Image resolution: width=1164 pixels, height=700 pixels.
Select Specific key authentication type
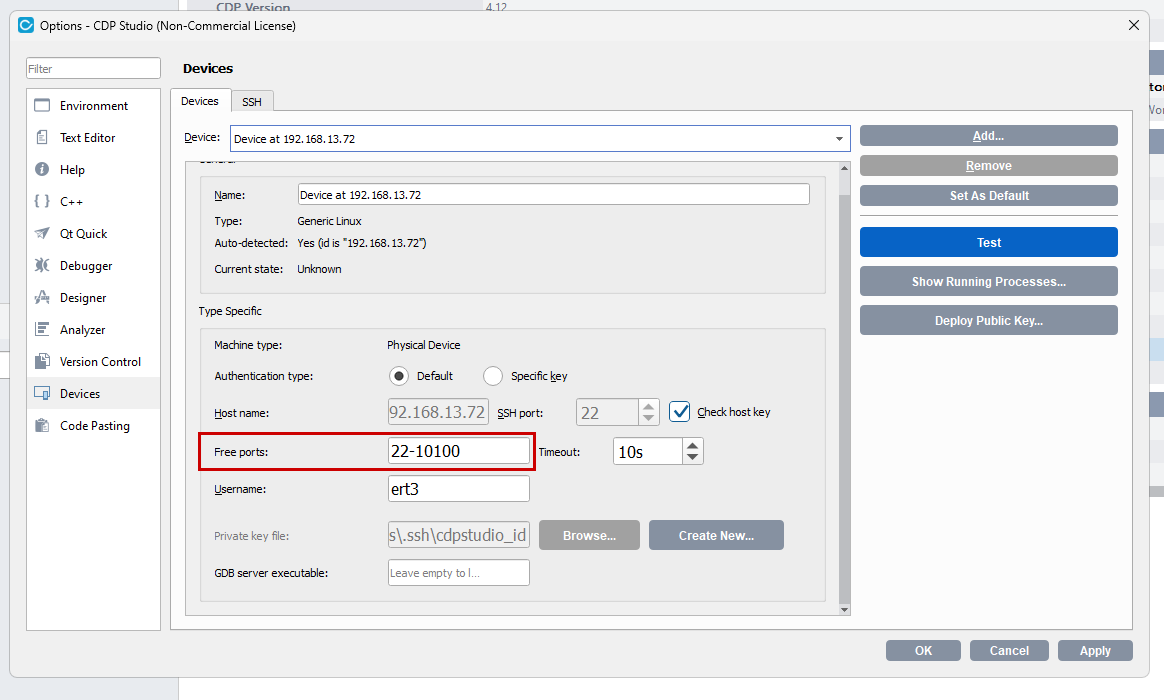(x=493, y=376)
